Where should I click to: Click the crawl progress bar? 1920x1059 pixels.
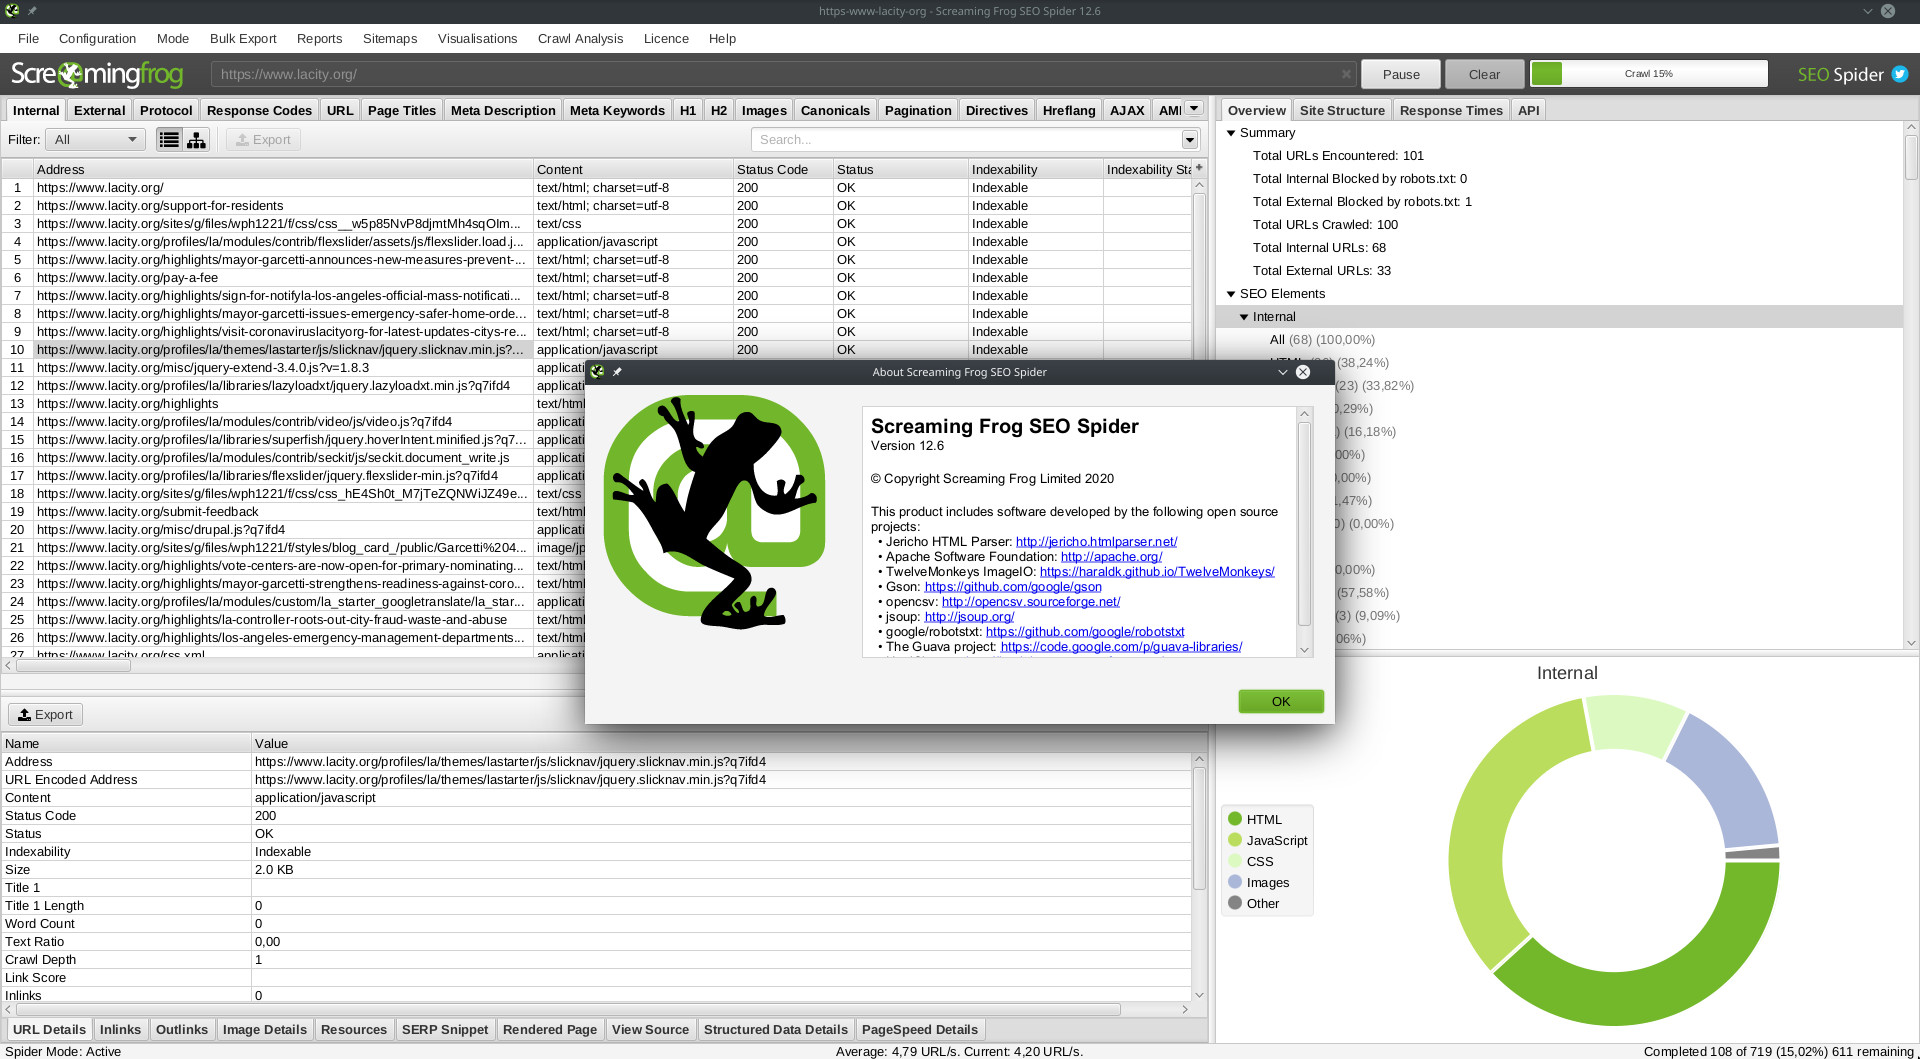point(1649,74)
